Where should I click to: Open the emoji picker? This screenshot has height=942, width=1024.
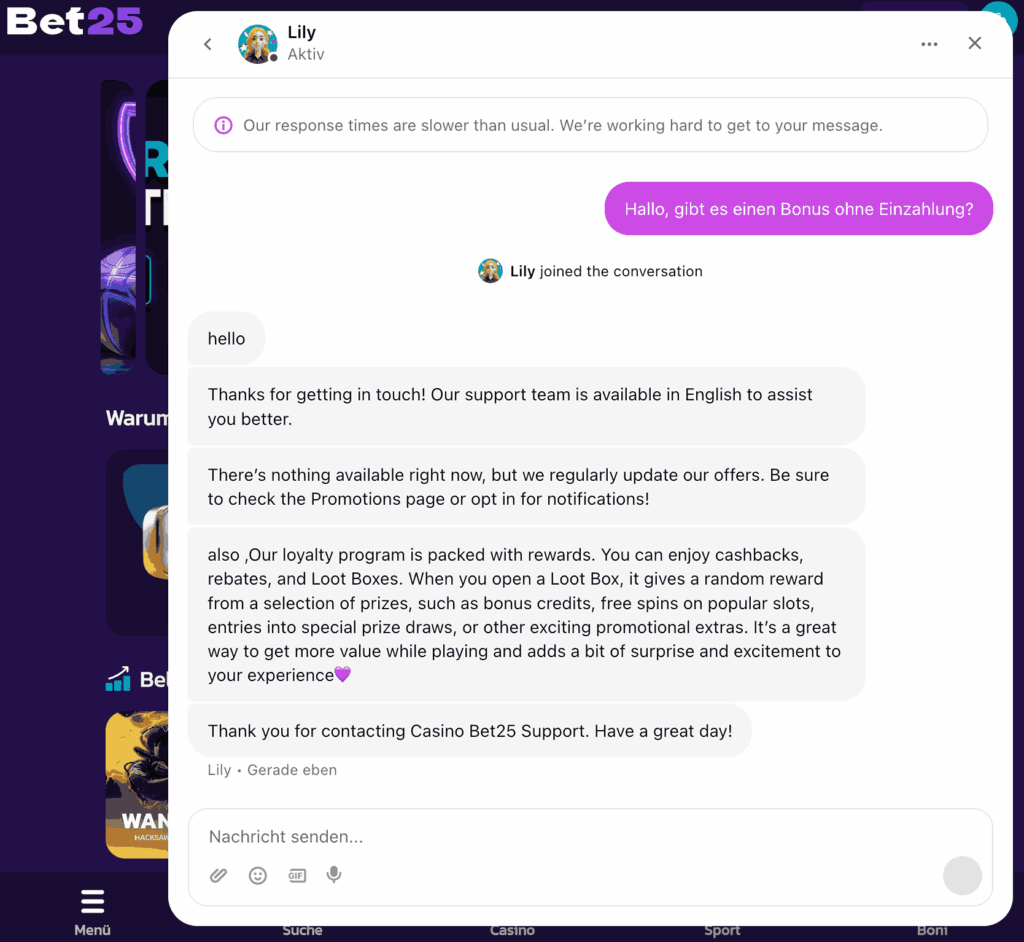click(x=258, y=875)
